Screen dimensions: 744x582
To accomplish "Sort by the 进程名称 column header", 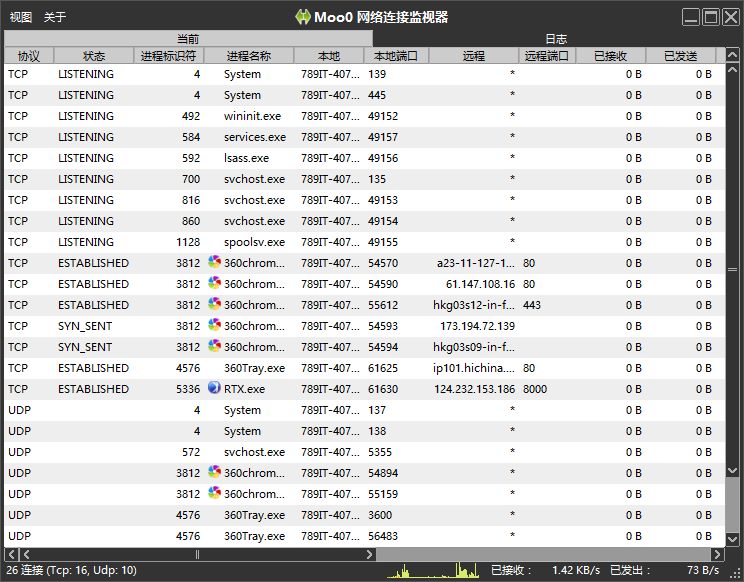I will tap(249, 56).
